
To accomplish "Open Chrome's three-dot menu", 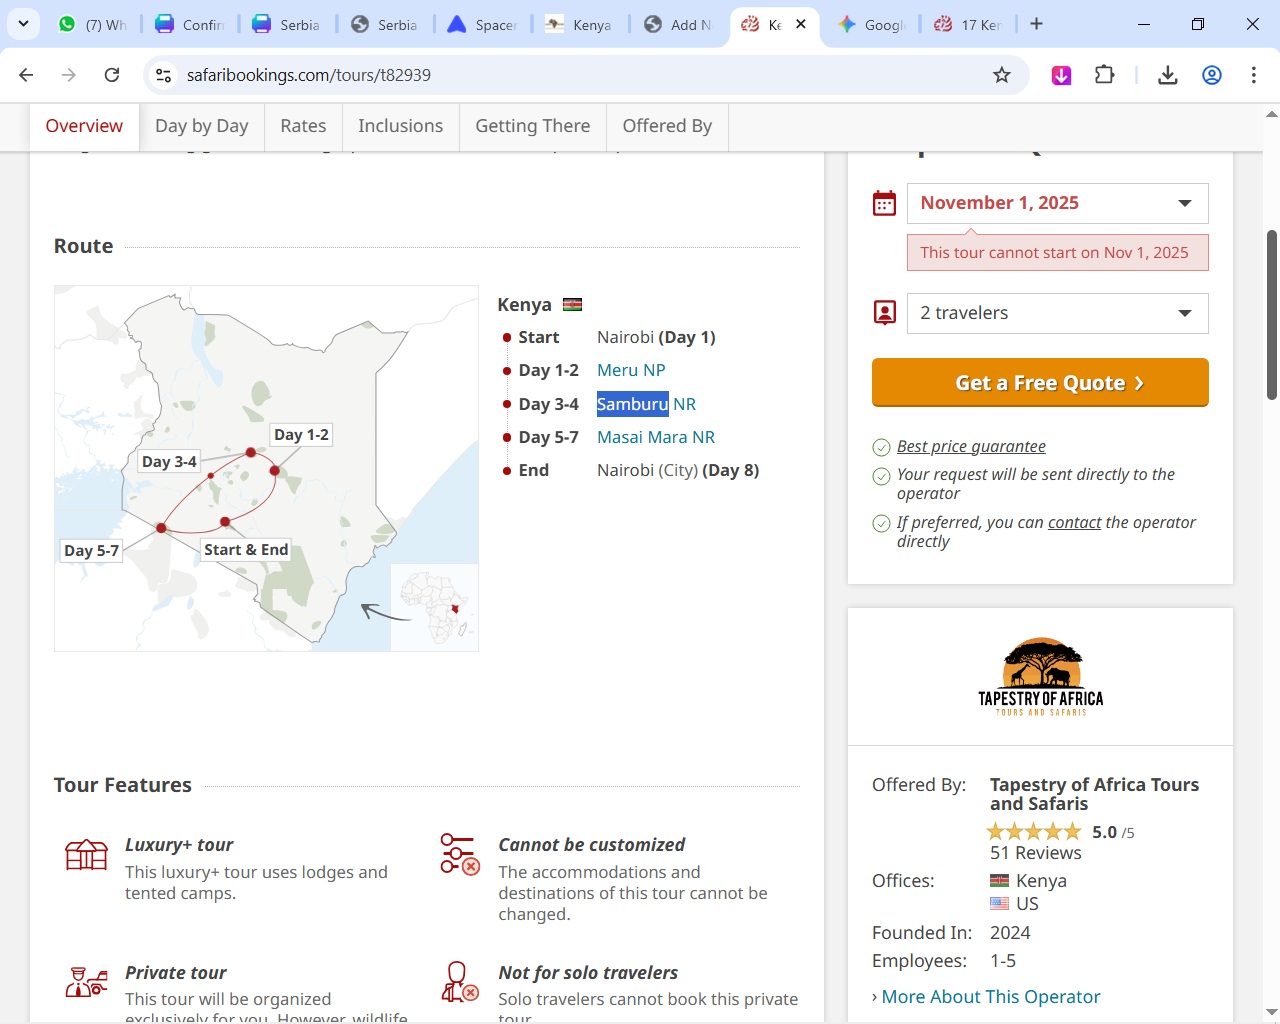I will (x=1253, y=75).
